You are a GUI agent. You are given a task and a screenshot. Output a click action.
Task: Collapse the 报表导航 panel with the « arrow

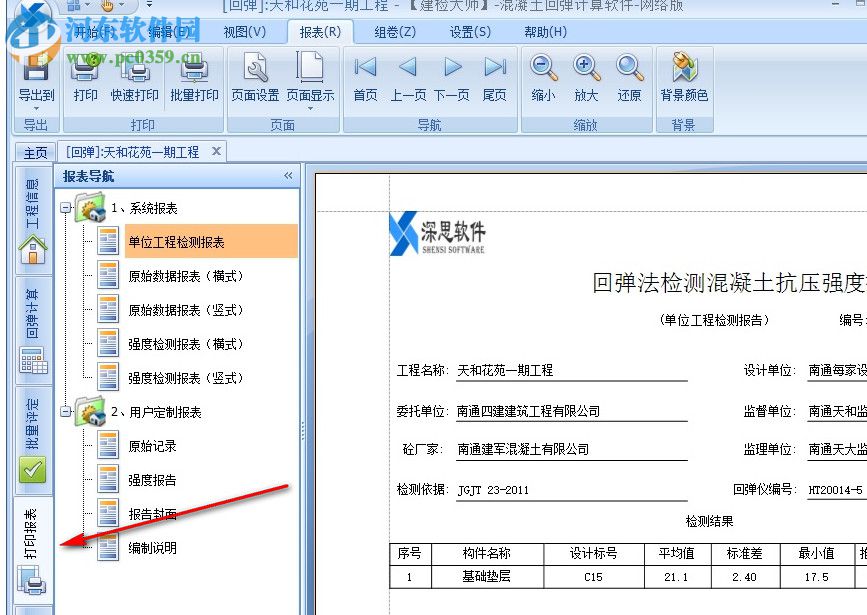pos(288,174)
